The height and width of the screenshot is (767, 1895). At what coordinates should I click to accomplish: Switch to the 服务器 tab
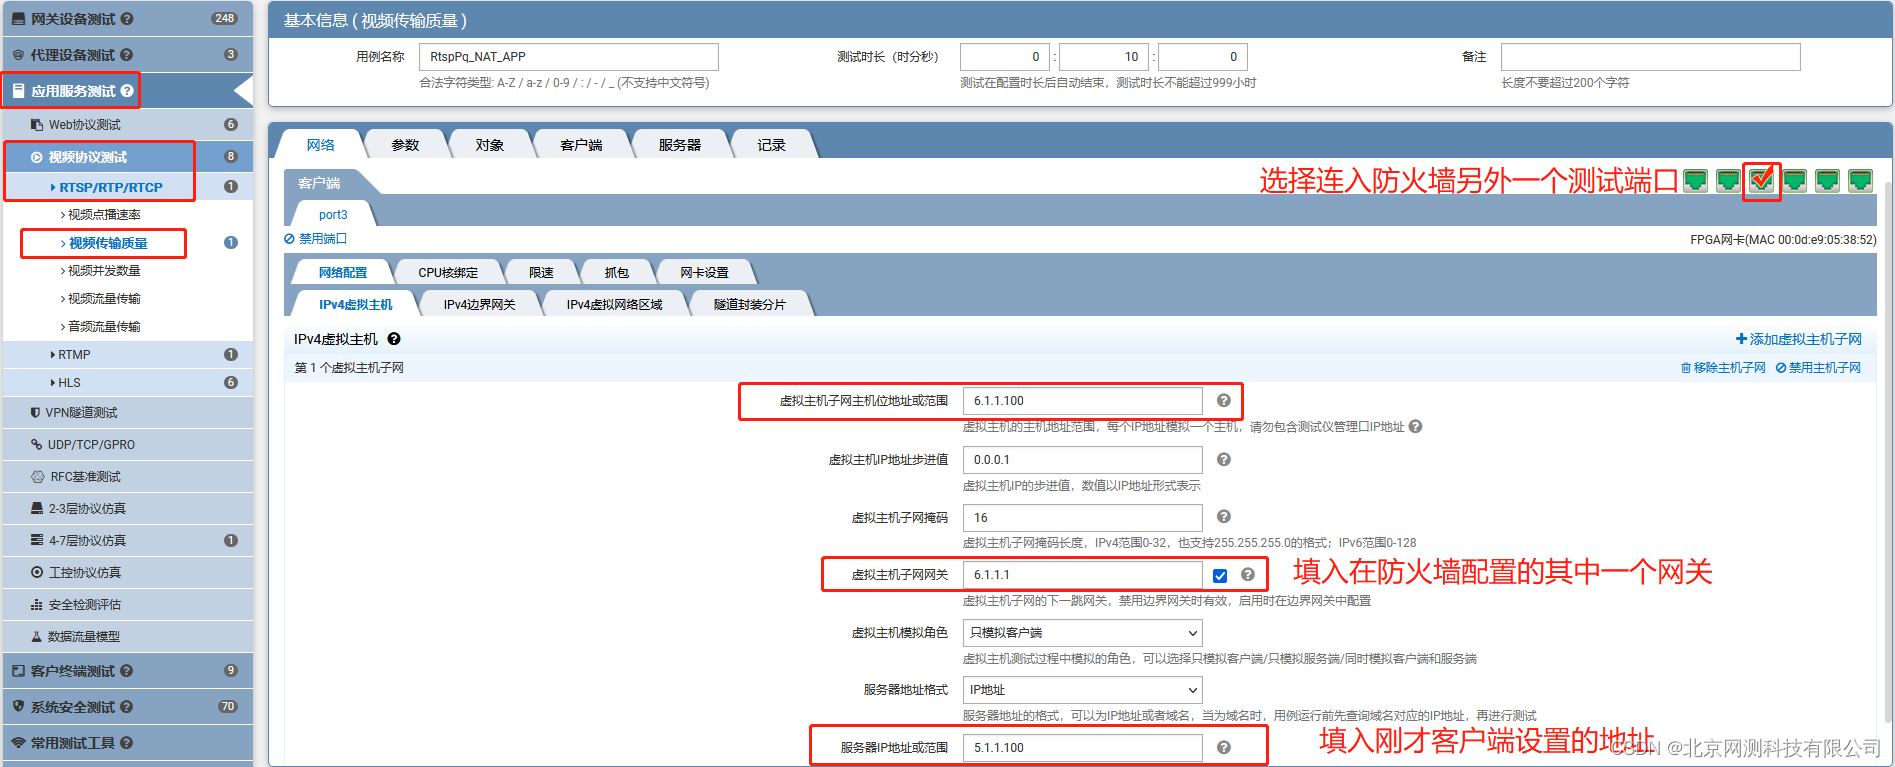680,145
